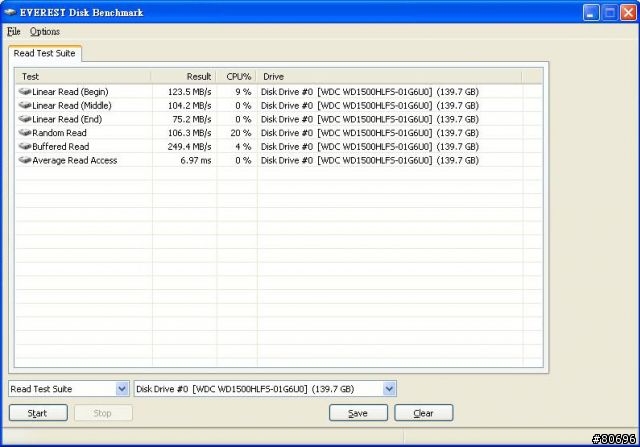Viewport: 640px width, 447px height.
Task: Sort by the Result column header
Action: pos(184,76)
